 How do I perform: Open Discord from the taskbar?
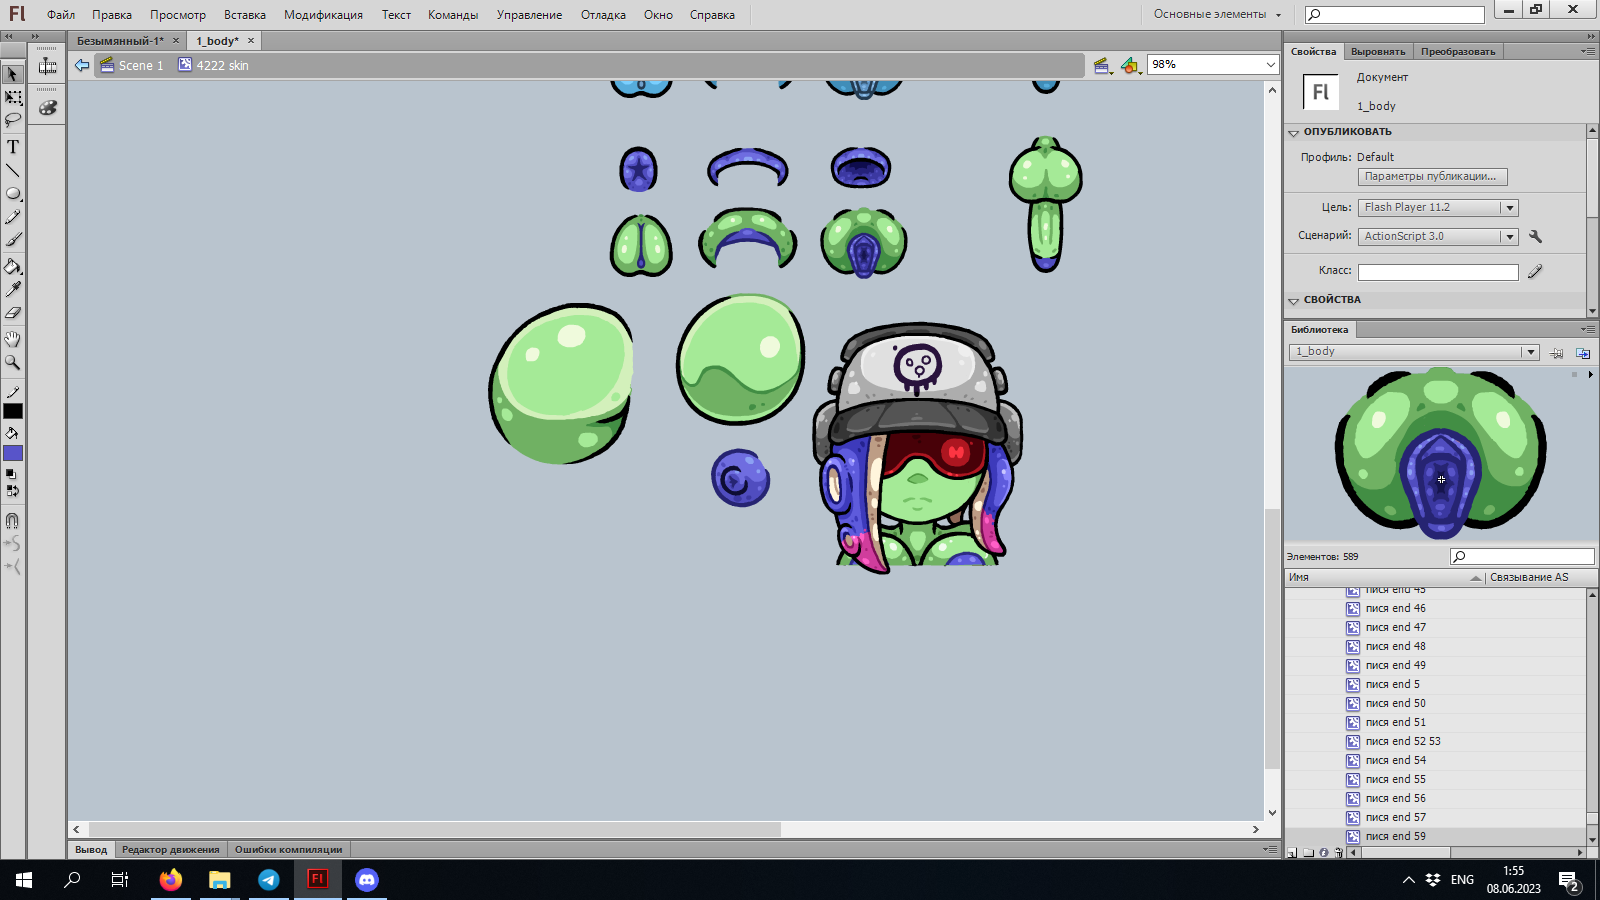click(367, 880)
